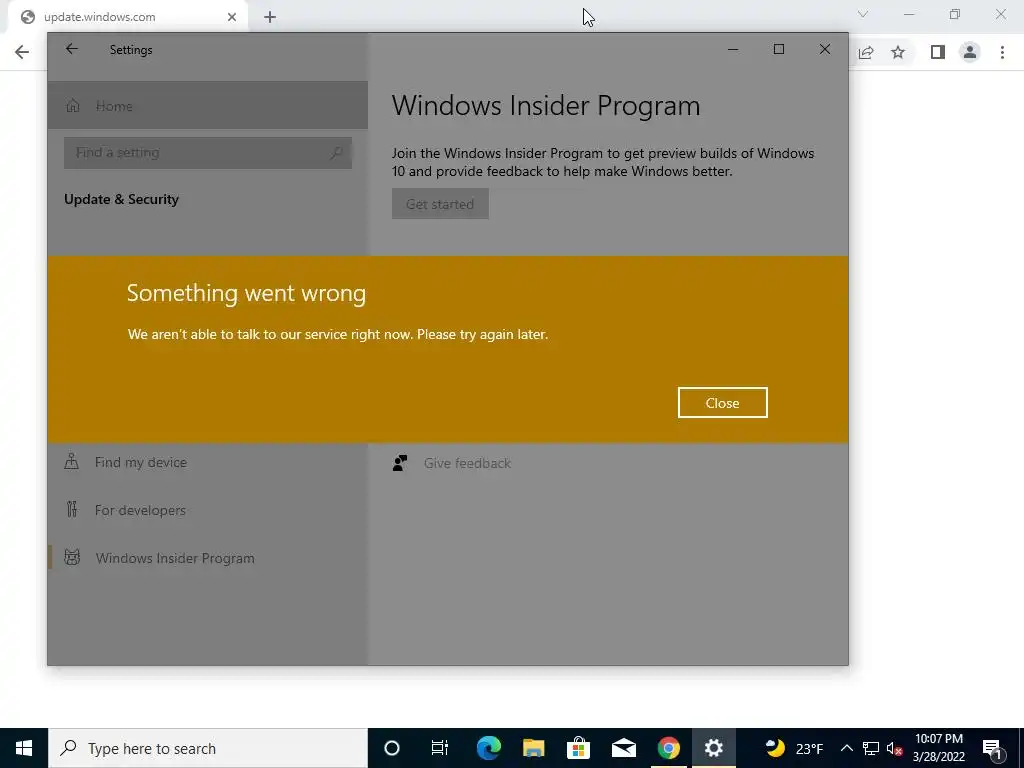
Task: Click the Update & Security heading
Action: (121, 200)
